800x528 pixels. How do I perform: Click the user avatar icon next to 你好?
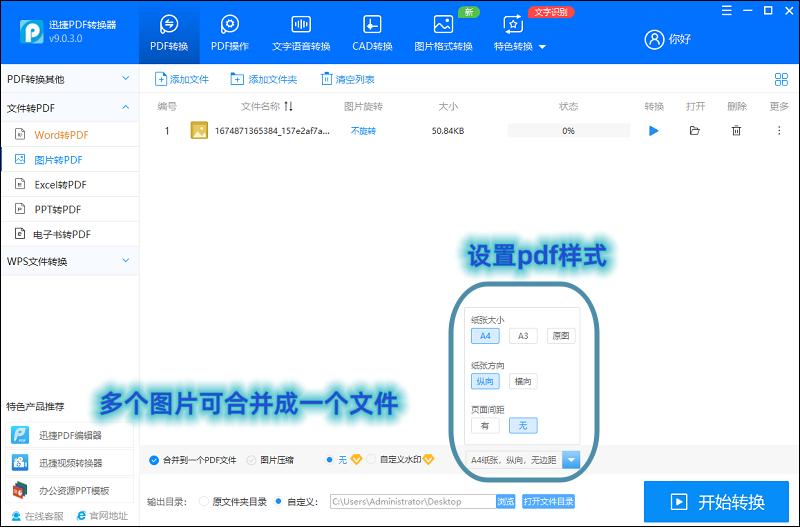[654, 39]
